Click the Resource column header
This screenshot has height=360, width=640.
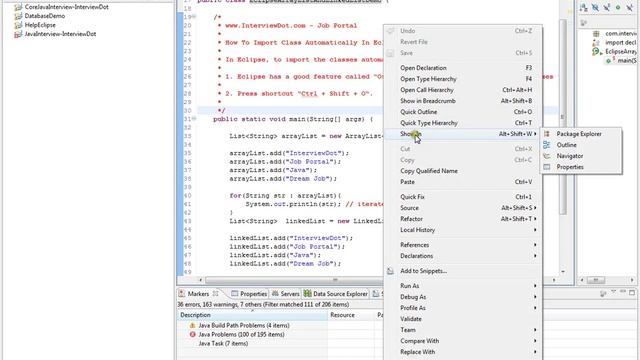[351, 315]
